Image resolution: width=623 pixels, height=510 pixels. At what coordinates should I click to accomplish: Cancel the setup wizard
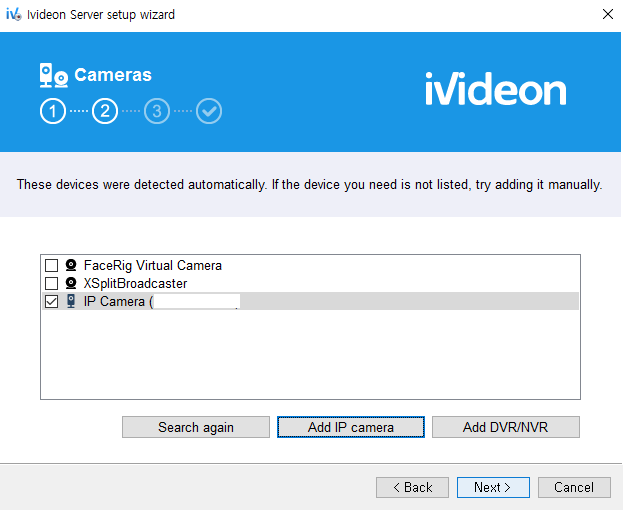point(574,487)
